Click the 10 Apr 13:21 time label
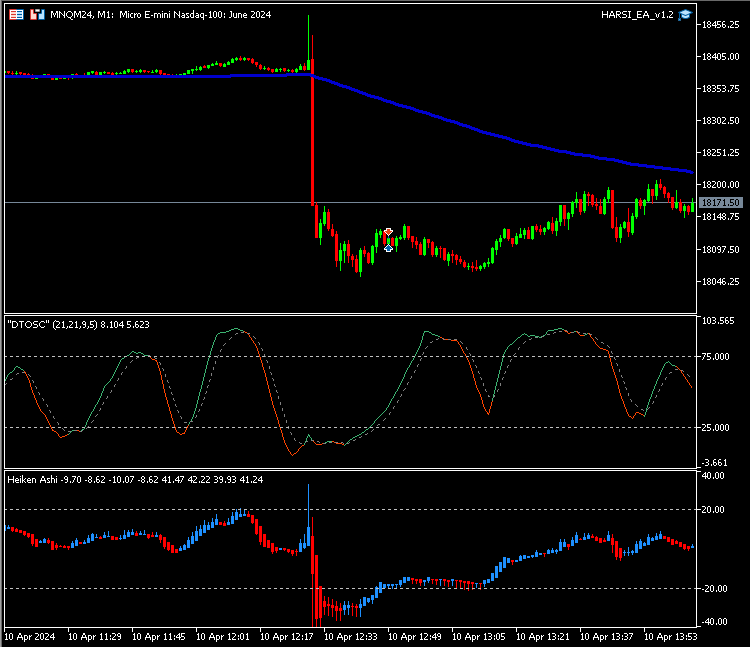This screenshot has width=750, height=647. point(543,637)
